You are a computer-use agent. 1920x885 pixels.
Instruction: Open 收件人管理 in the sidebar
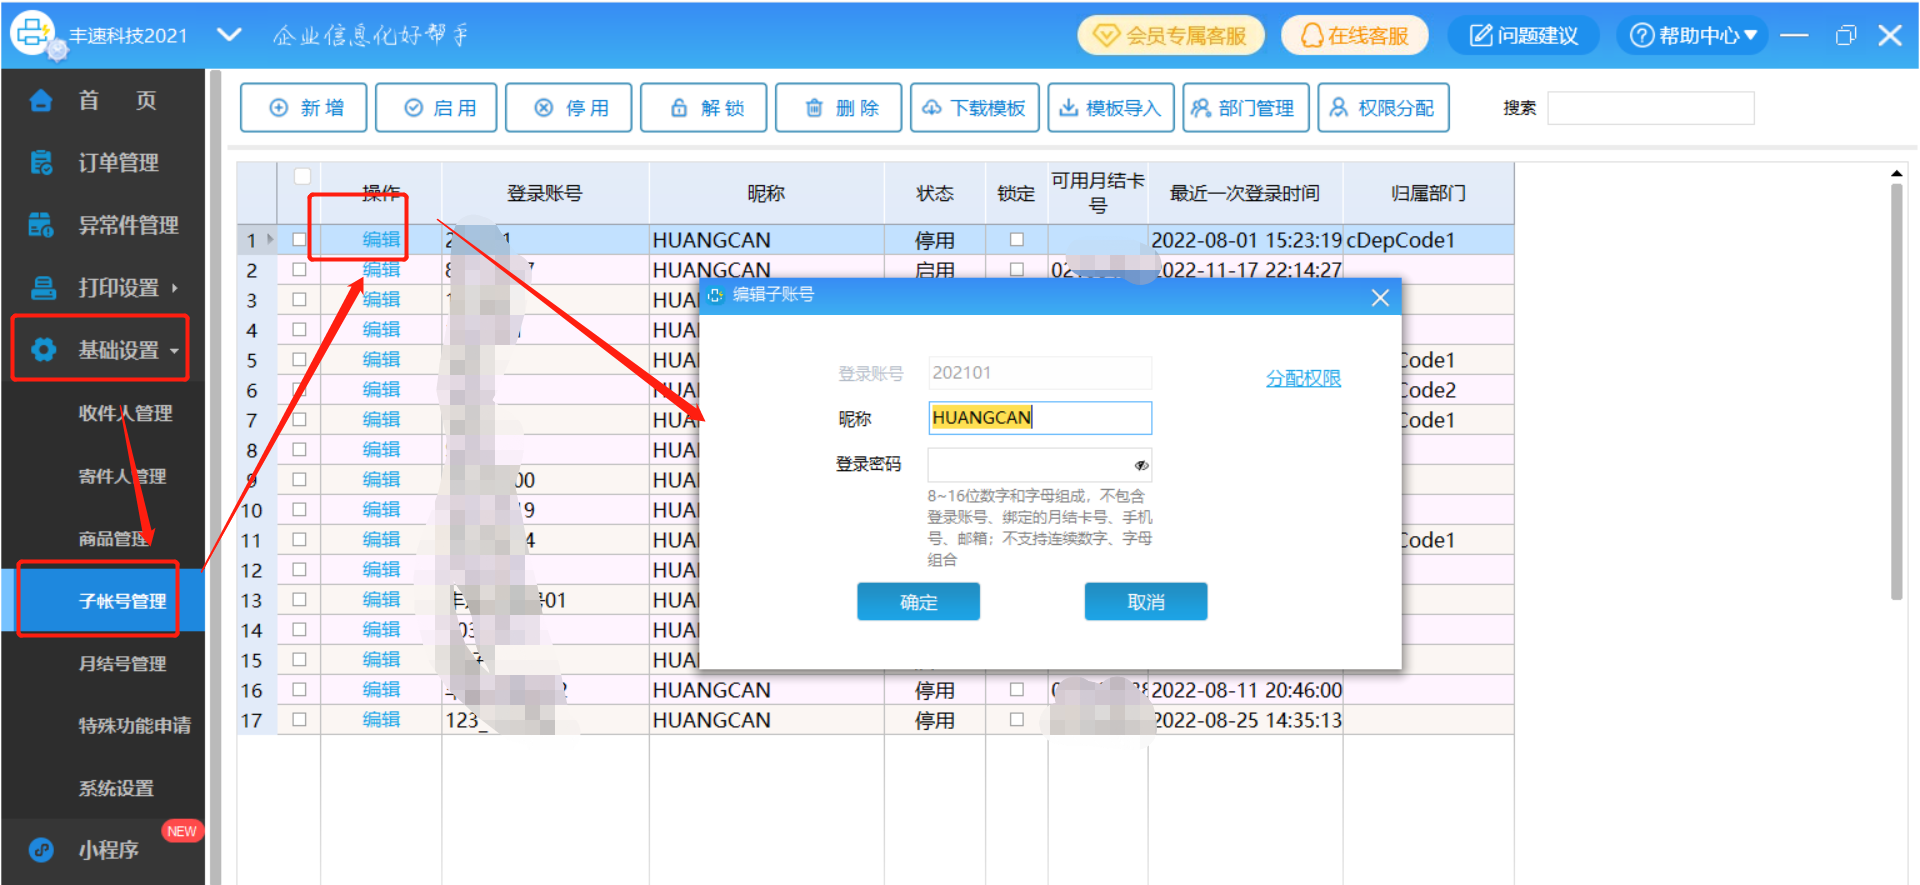pyautogui.click(x=125, y=413)
